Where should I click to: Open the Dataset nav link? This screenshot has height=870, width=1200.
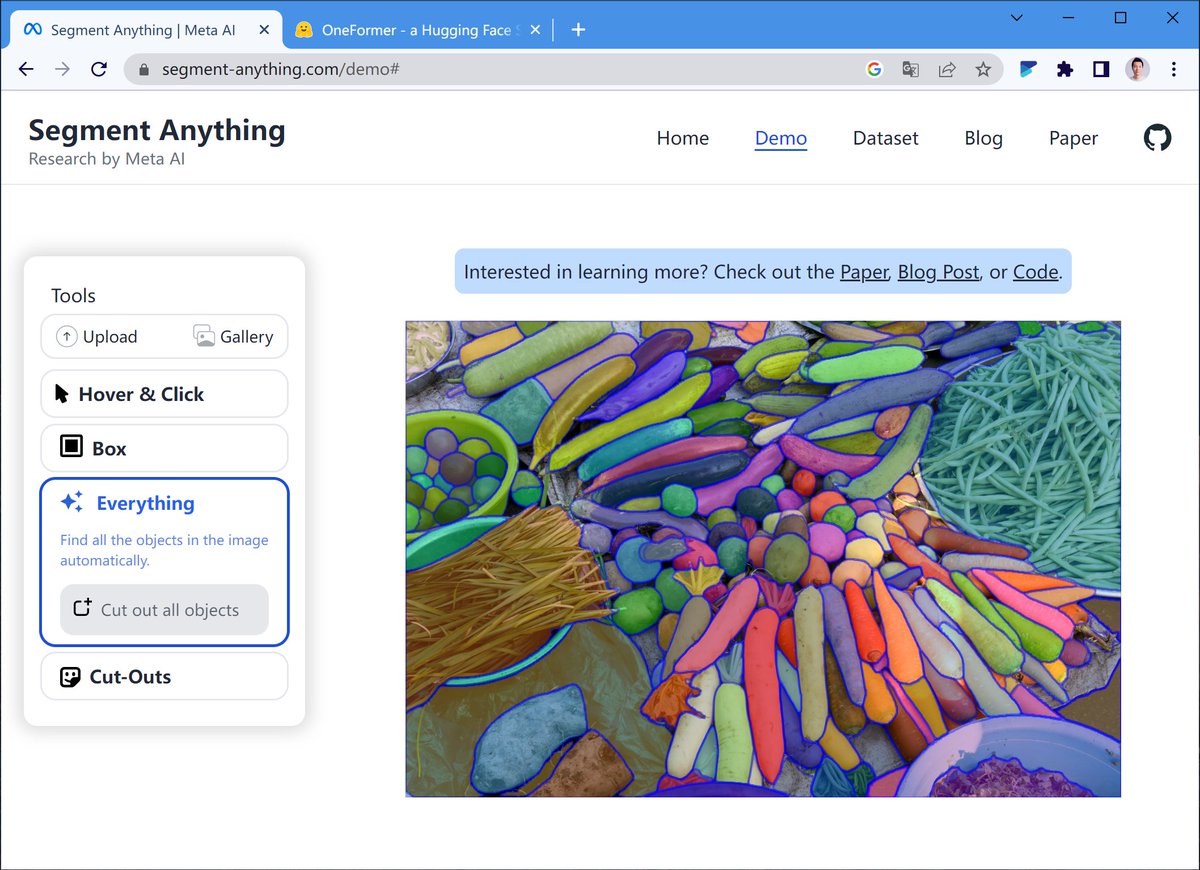click(x=885, y=138)
